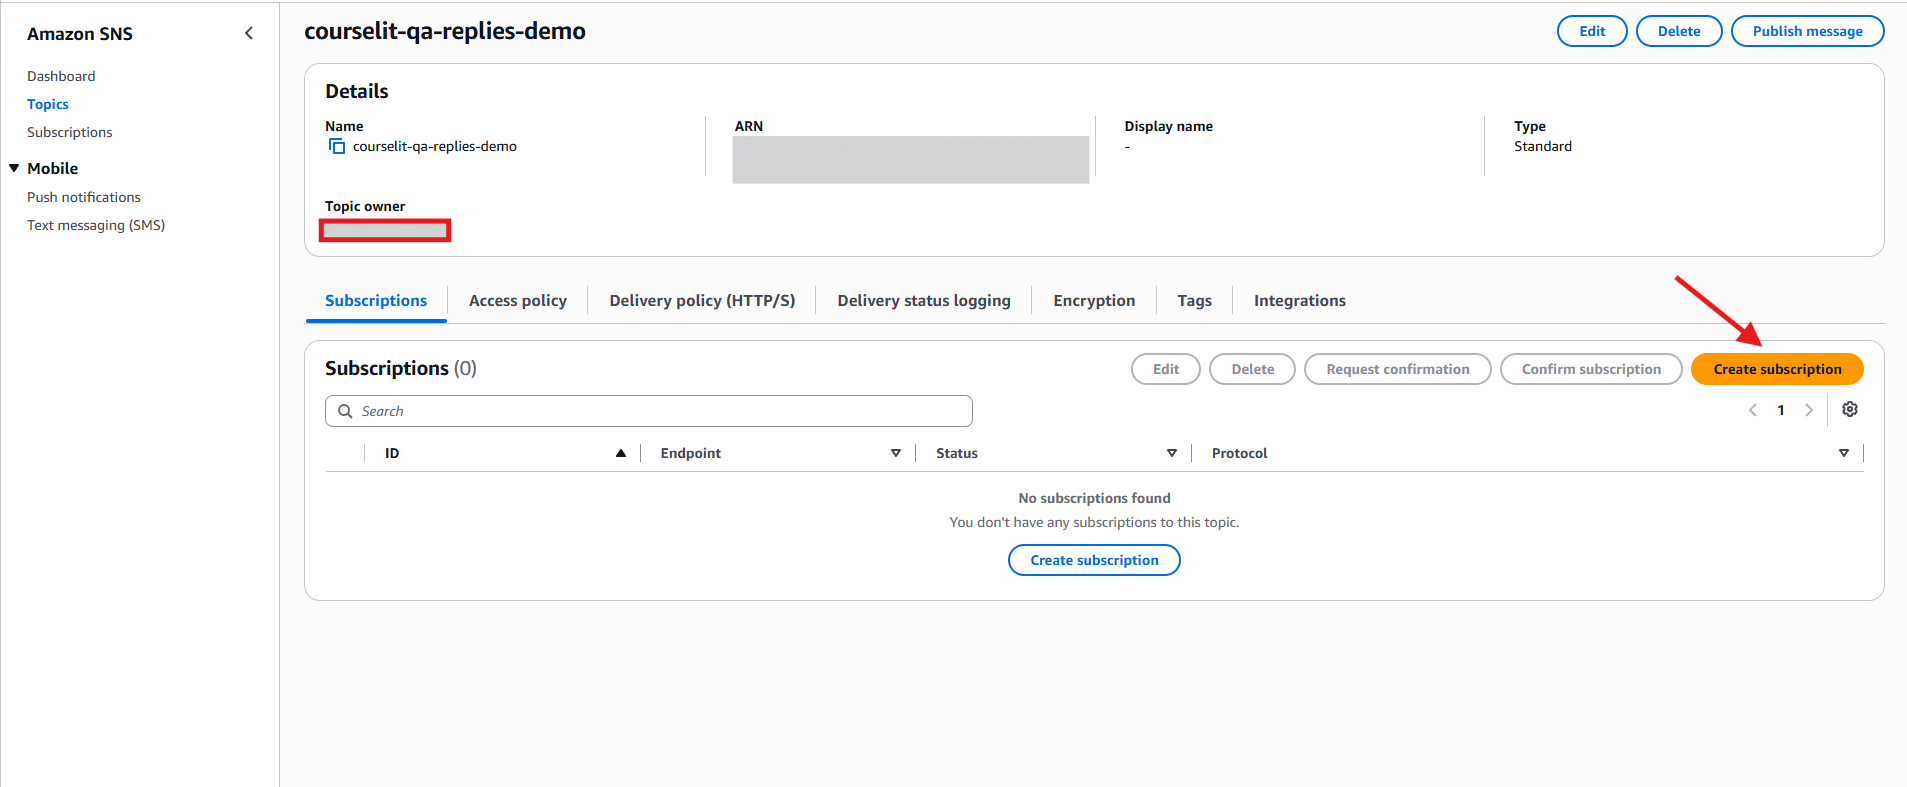Switch to the Subscriptions tab
Image resolution: width=1907 pixels, height=787 pixels.
click(x=376, y=301)
